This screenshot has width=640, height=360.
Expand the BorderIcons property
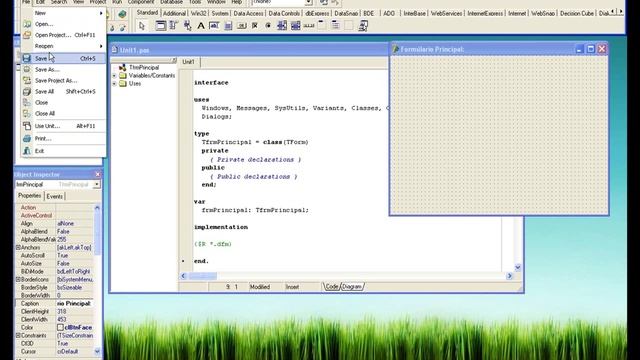18,280
